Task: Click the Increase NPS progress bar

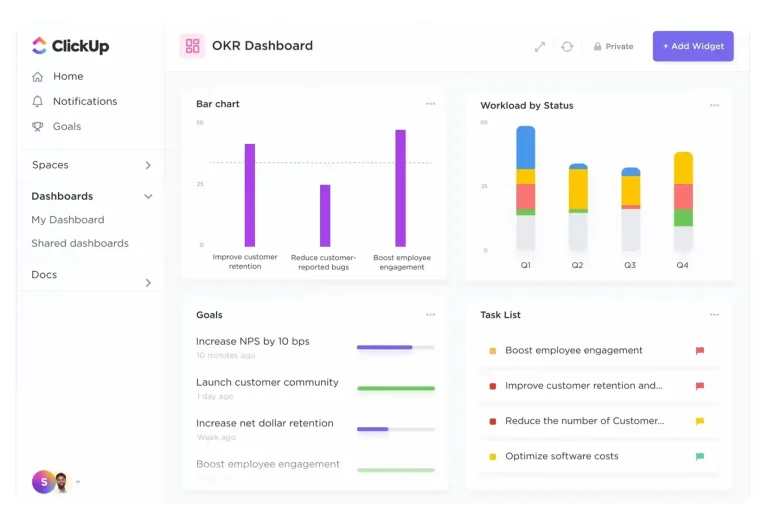Action: click(396, 347)
